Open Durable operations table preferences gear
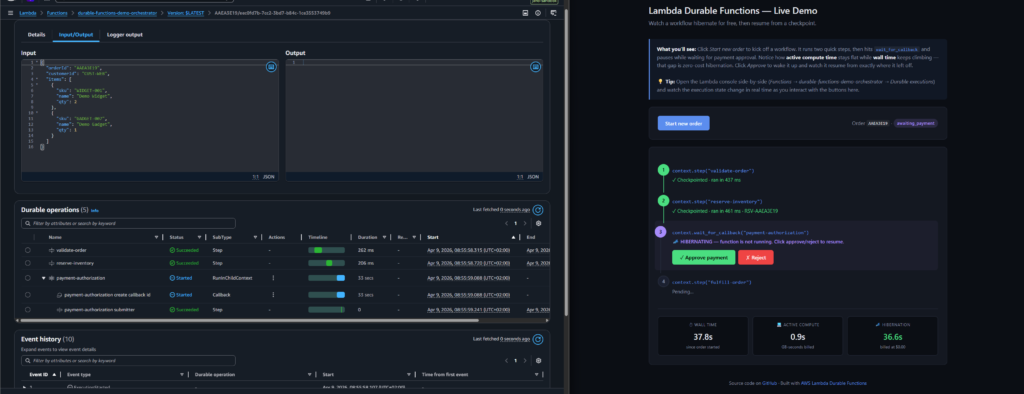 pyautogui.click(x=538, y=223)
